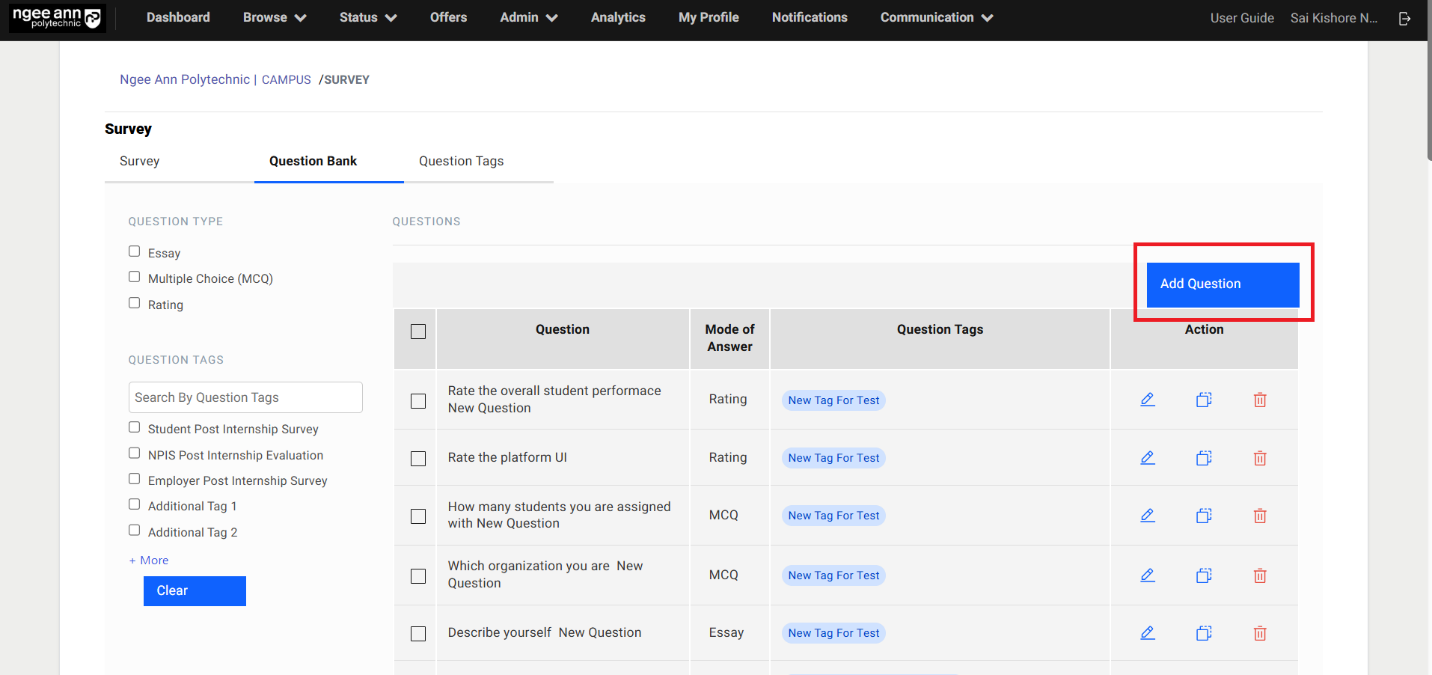The image size is (1432, 675).
Task: Duplicate the 'Describe yourself' question
Action: 1204,633
